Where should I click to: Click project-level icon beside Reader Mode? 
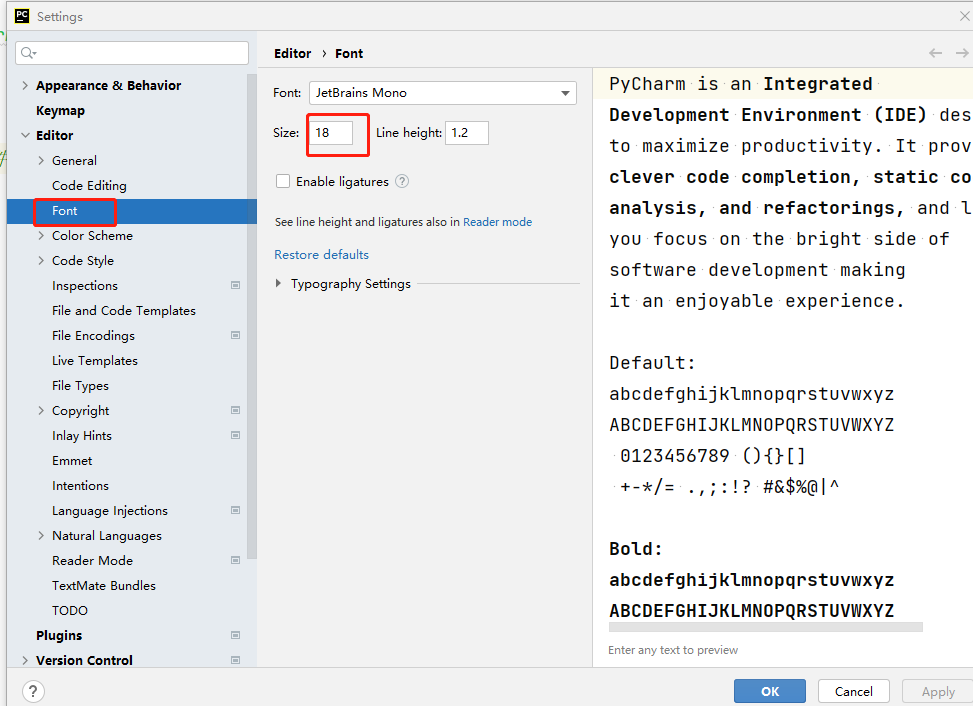236,561
